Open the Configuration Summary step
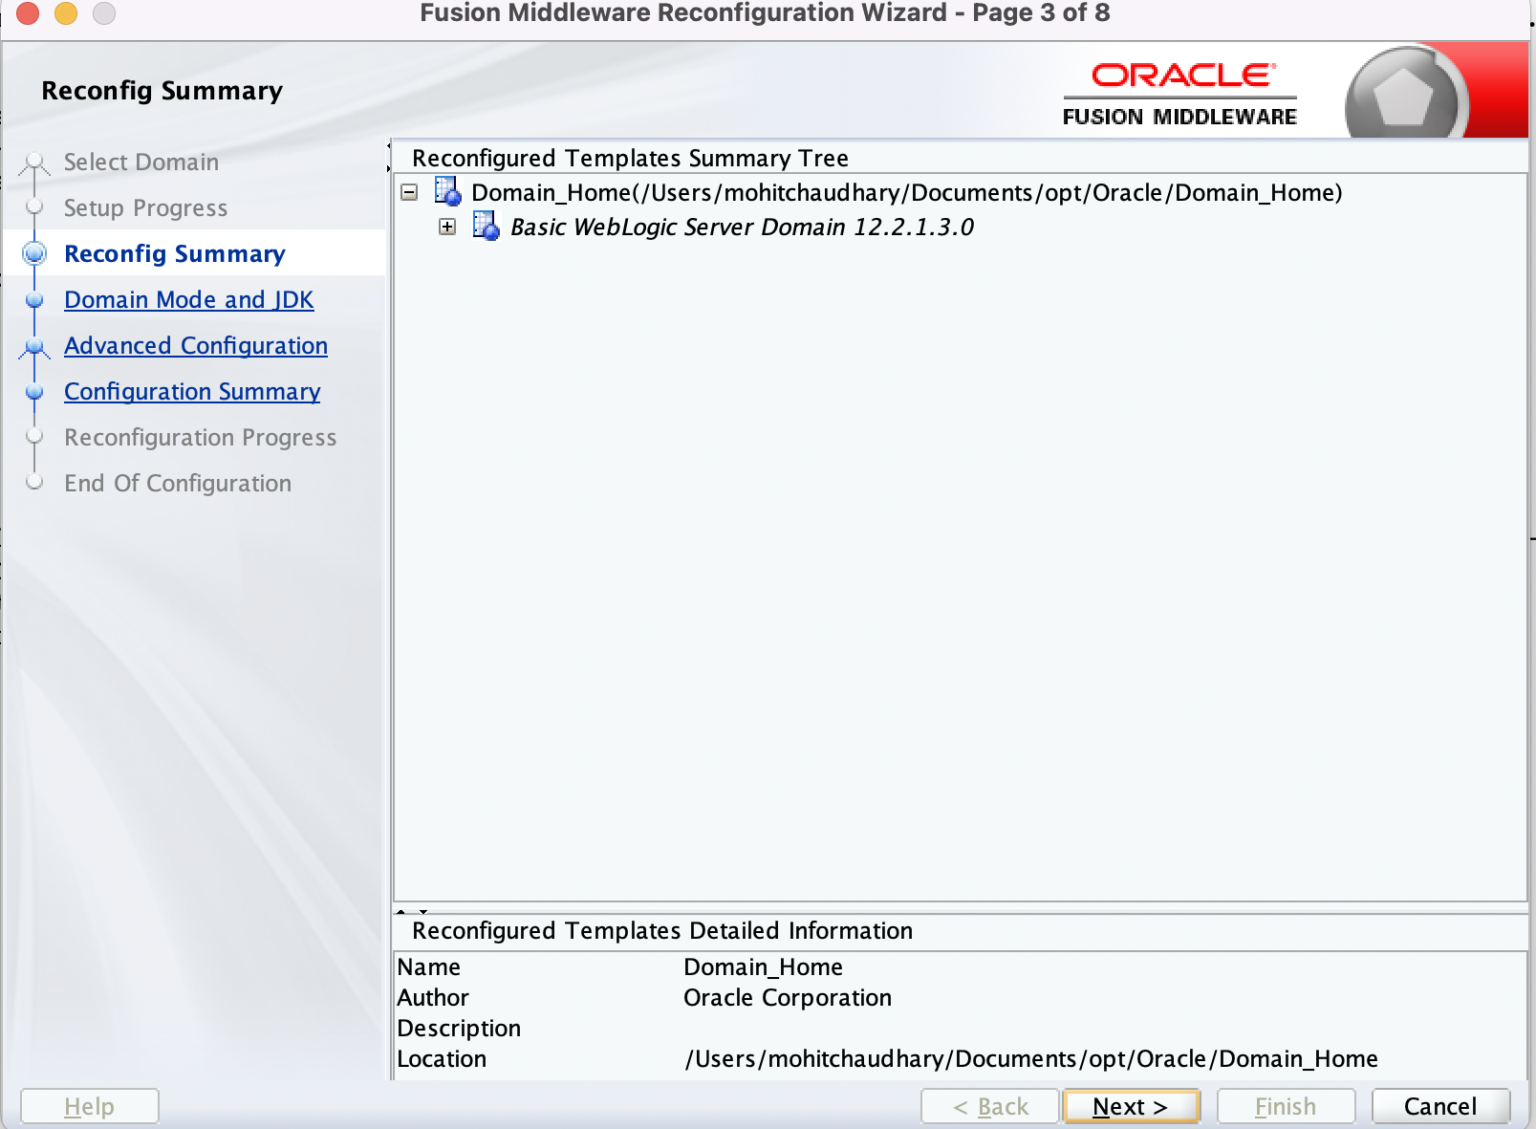The width and height of the screenshot is (1536, 1129). (192, 392)
